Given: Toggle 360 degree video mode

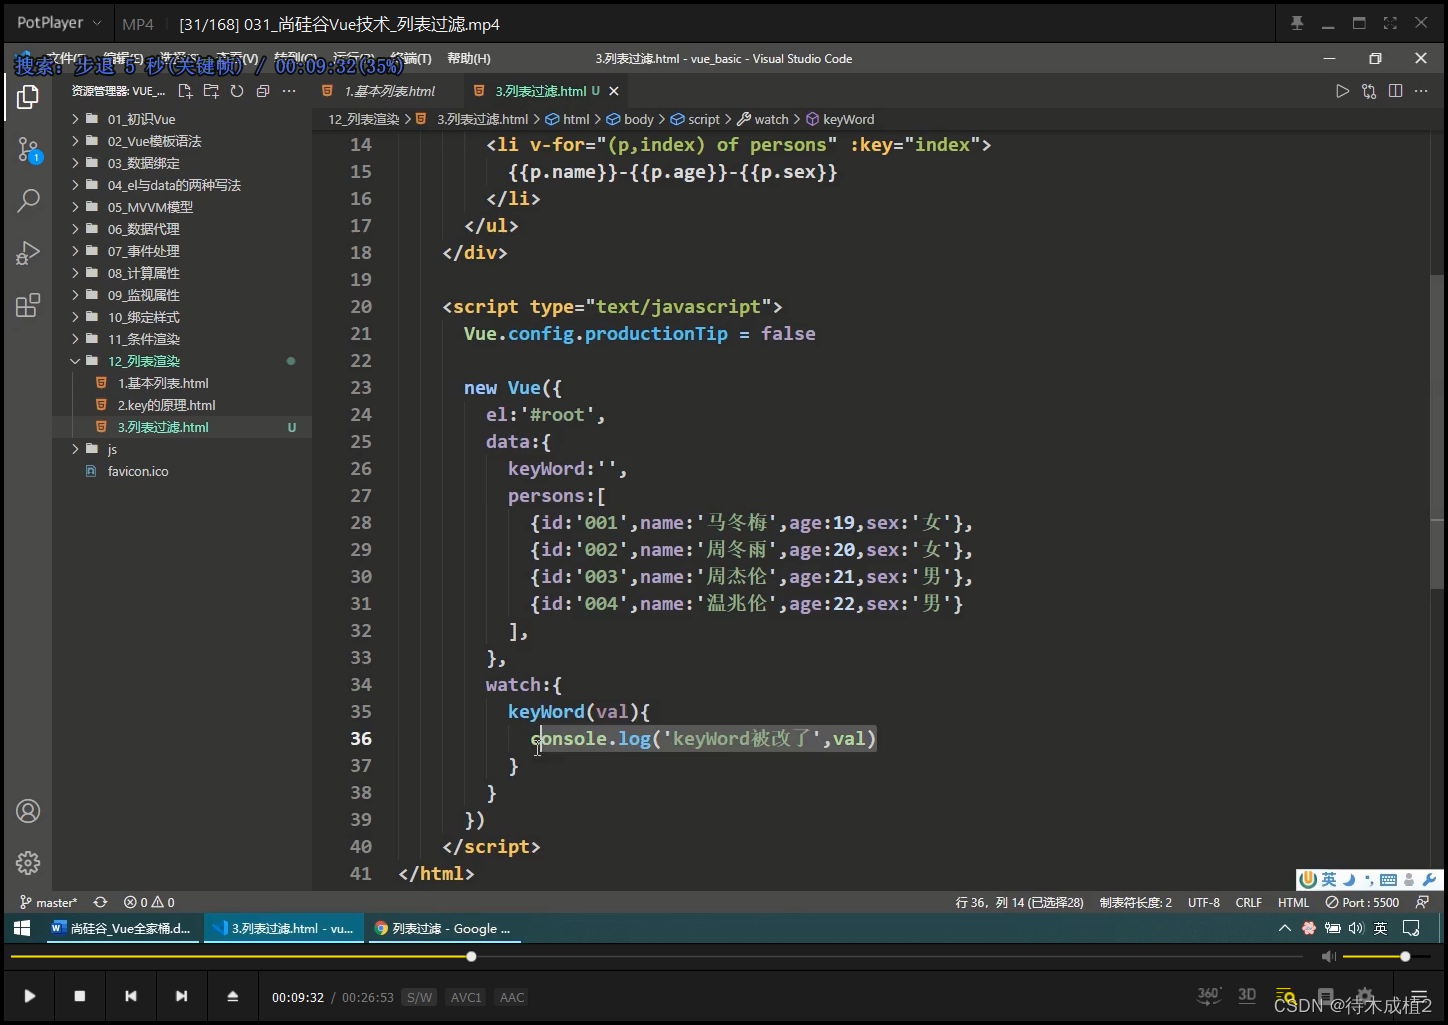Looking at the screenshot, I should click(x=1209, y=995).
